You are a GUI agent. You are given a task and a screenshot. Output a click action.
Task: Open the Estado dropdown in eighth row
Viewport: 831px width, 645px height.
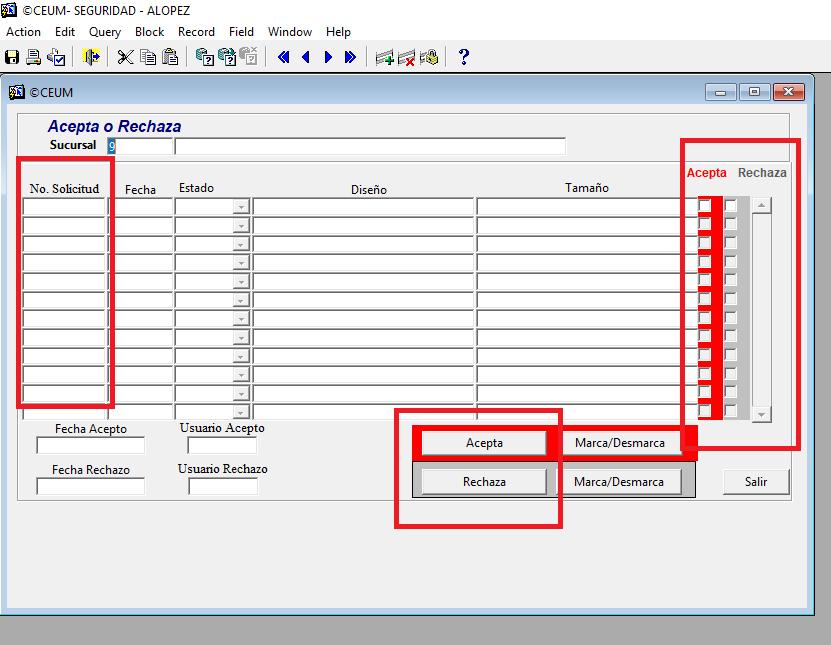(241, 338)
